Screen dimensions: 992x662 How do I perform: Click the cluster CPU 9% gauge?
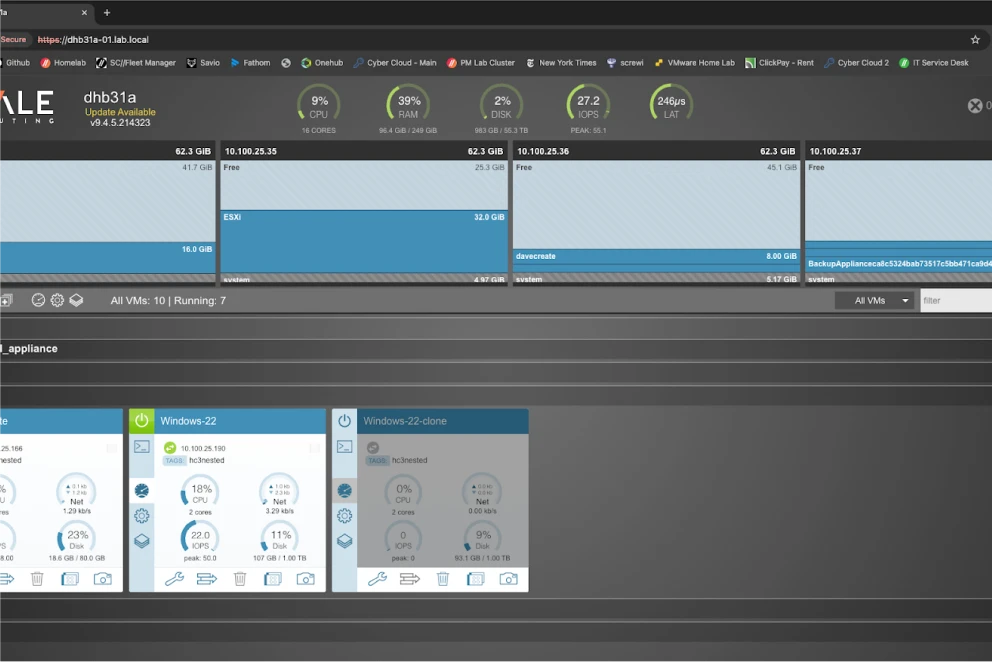point(319,104)
